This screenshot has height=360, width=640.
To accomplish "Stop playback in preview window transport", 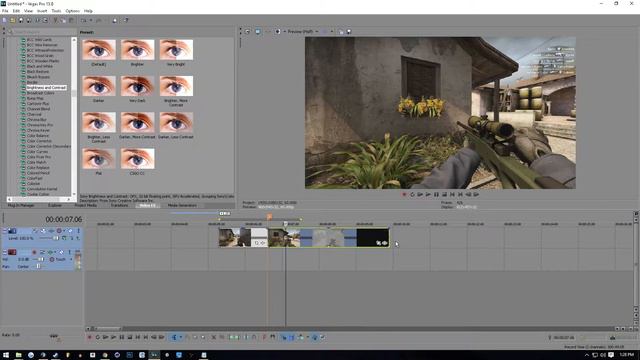I will 444,195.
